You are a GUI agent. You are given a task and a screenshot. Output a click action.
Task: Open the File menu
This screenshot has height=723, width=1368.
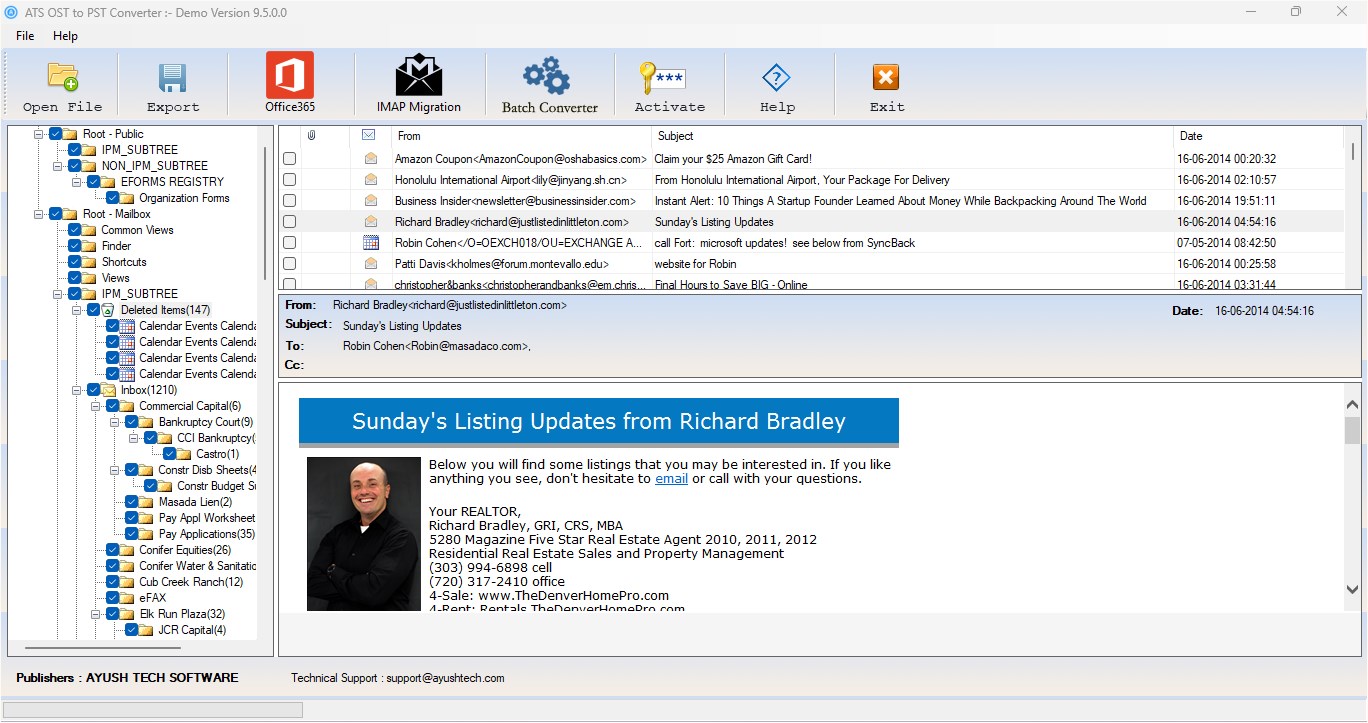[25, 36]
